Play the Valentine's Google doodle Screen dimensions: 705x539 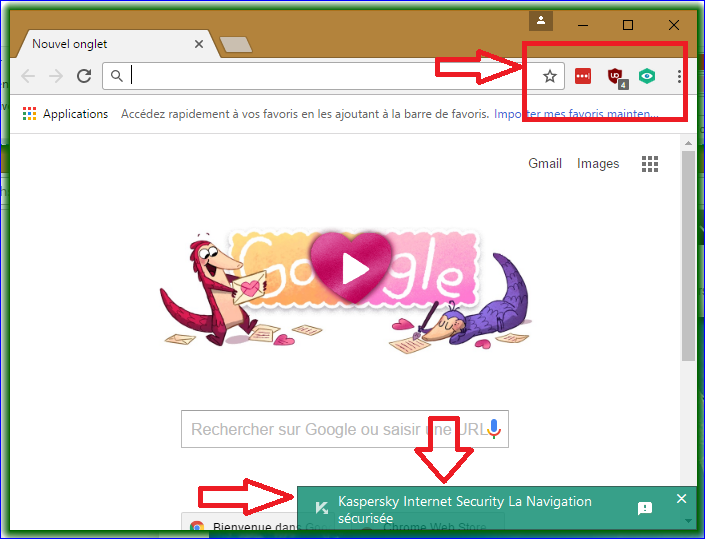(x=352, y=269)
